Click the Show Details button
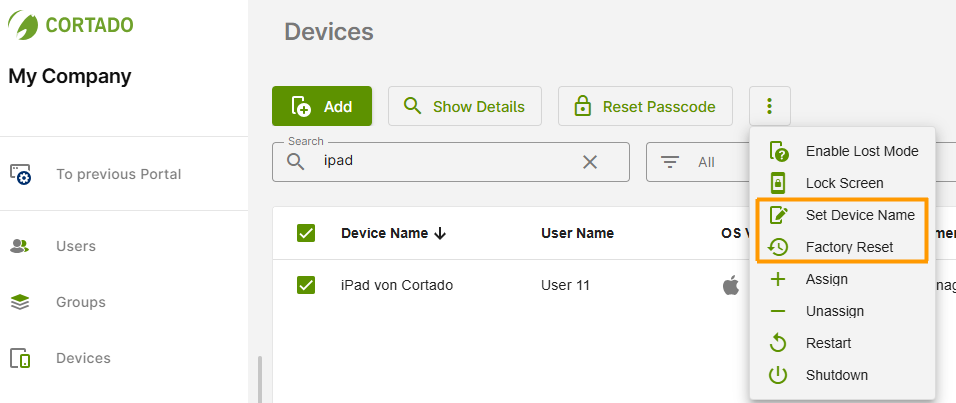Viewport: 956px width, 403px height. point(464,106)
